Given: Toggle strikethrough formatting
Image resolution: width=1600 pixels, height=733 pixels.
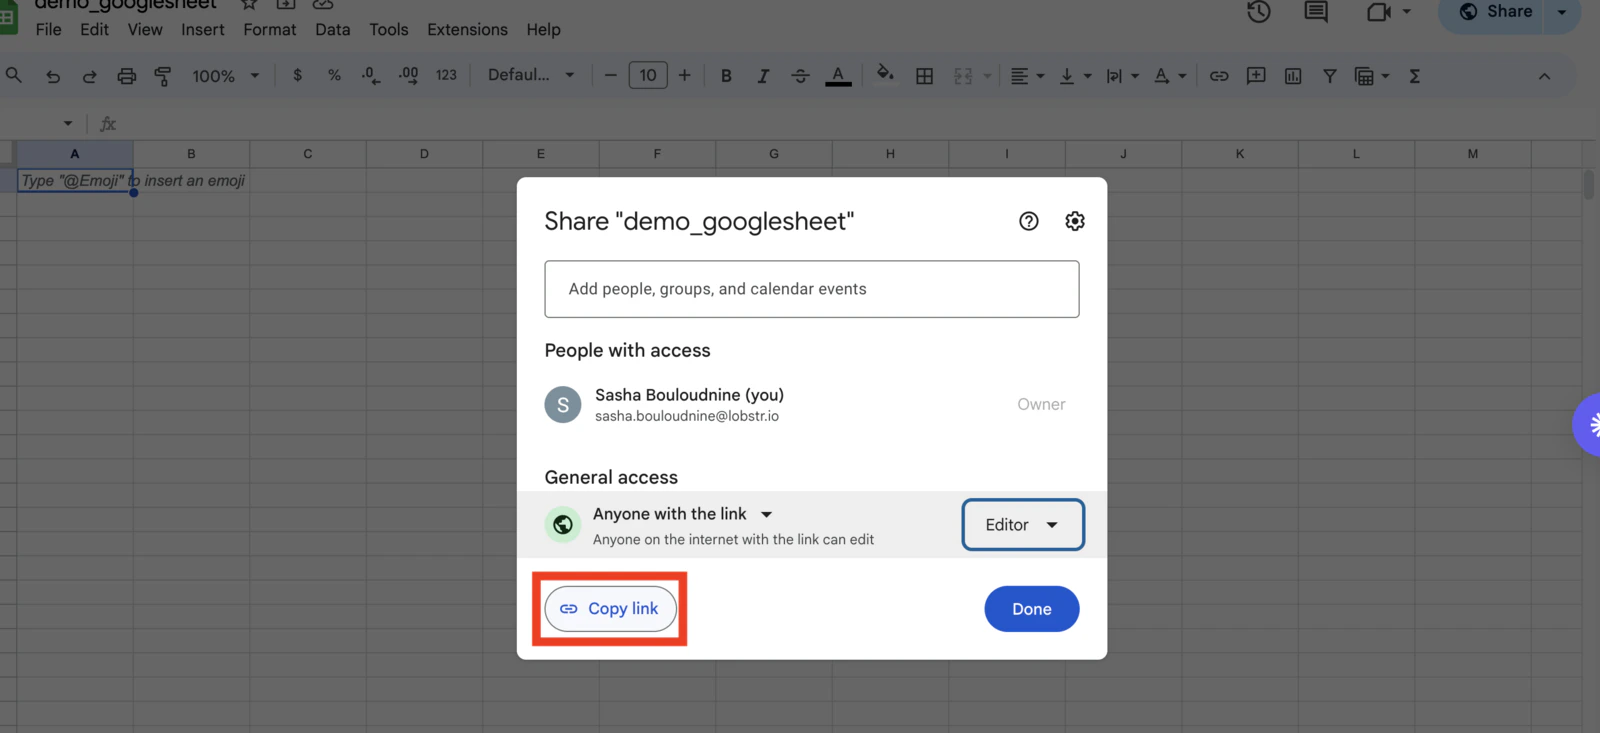Looking at the screenshot, I should coord(800,76).
